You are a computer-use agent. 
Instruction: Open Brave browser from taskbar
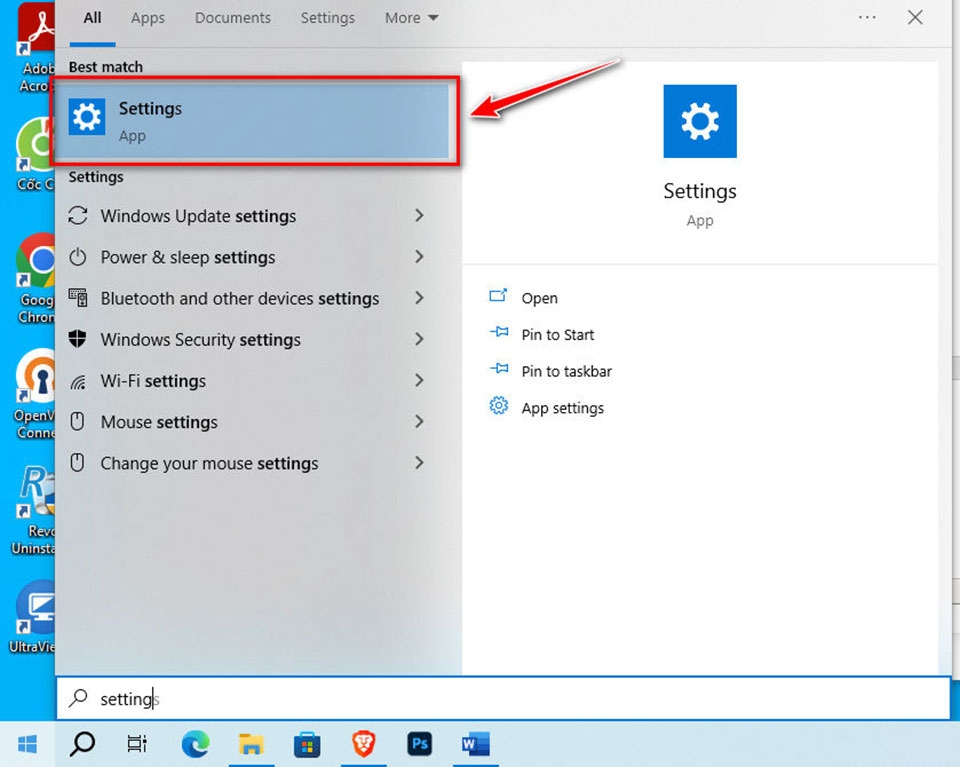point(364,744)
